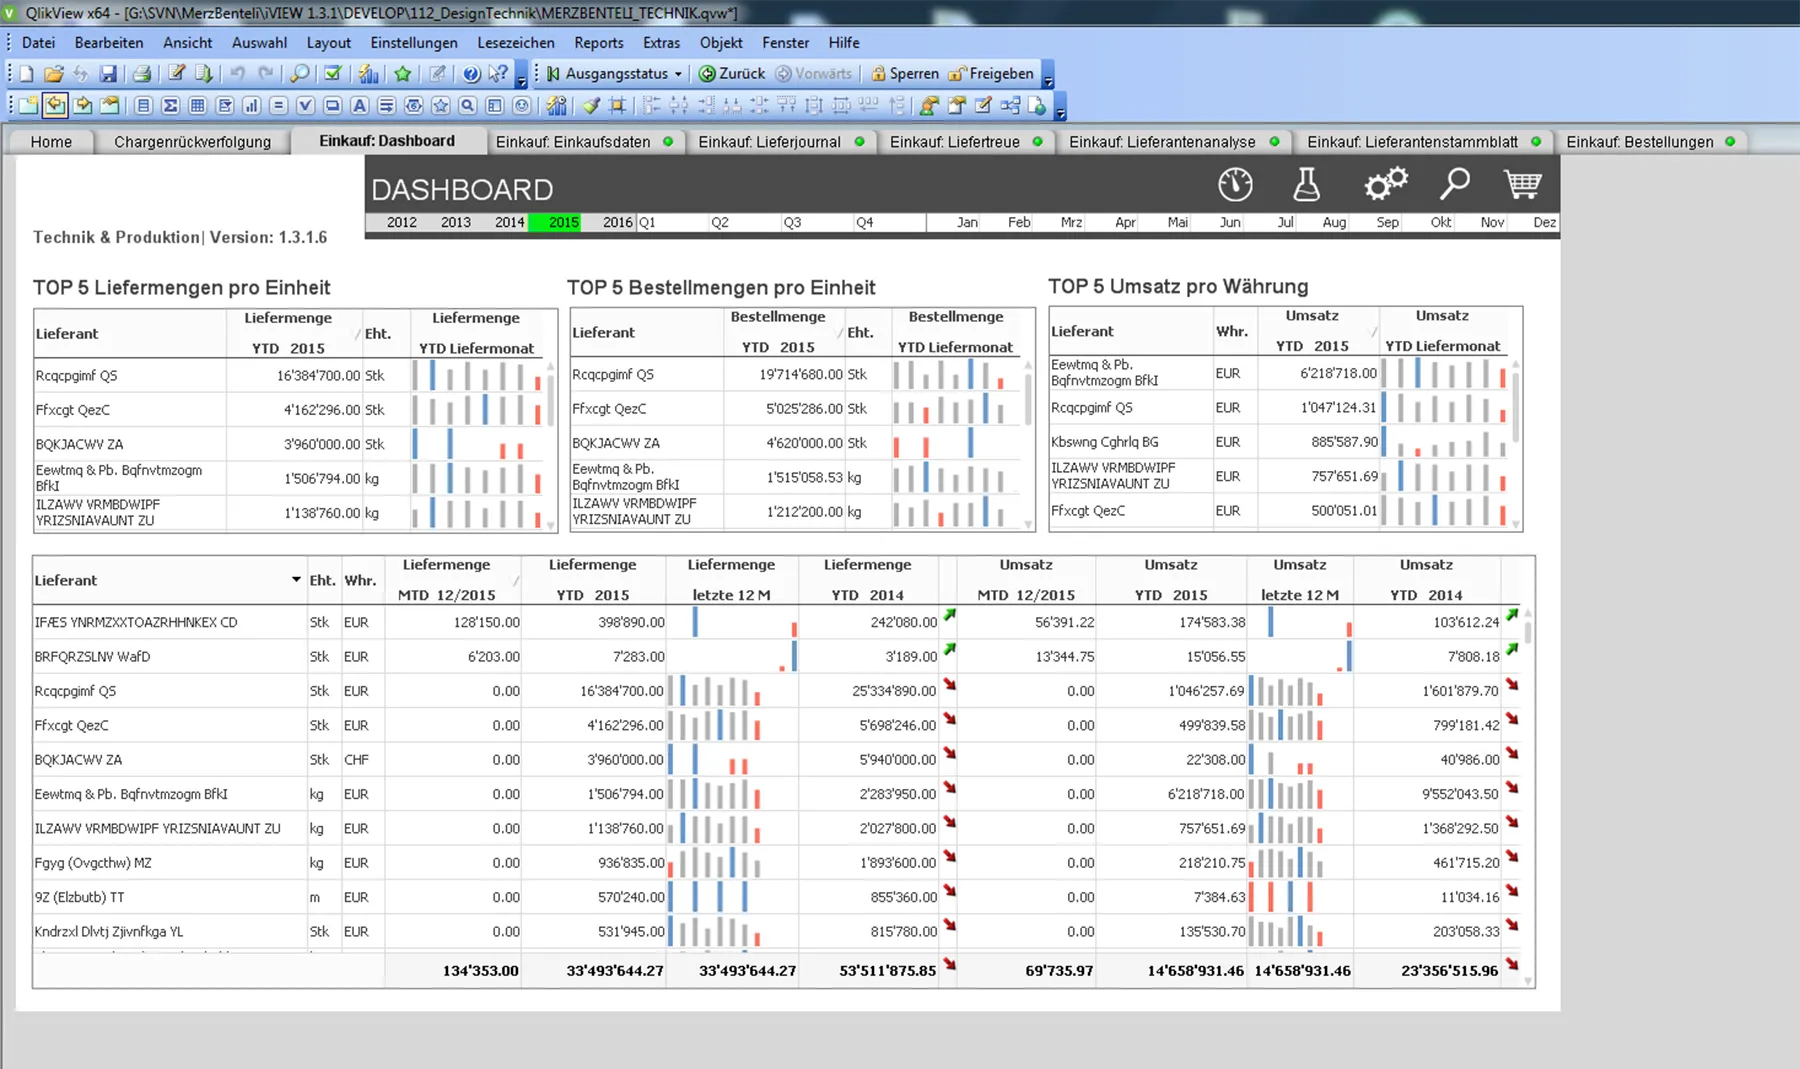This screenshot has width=1800, height=1069.
Task: Switch to Einkauf: Liefertreue tab
Action: click(966, 142)
